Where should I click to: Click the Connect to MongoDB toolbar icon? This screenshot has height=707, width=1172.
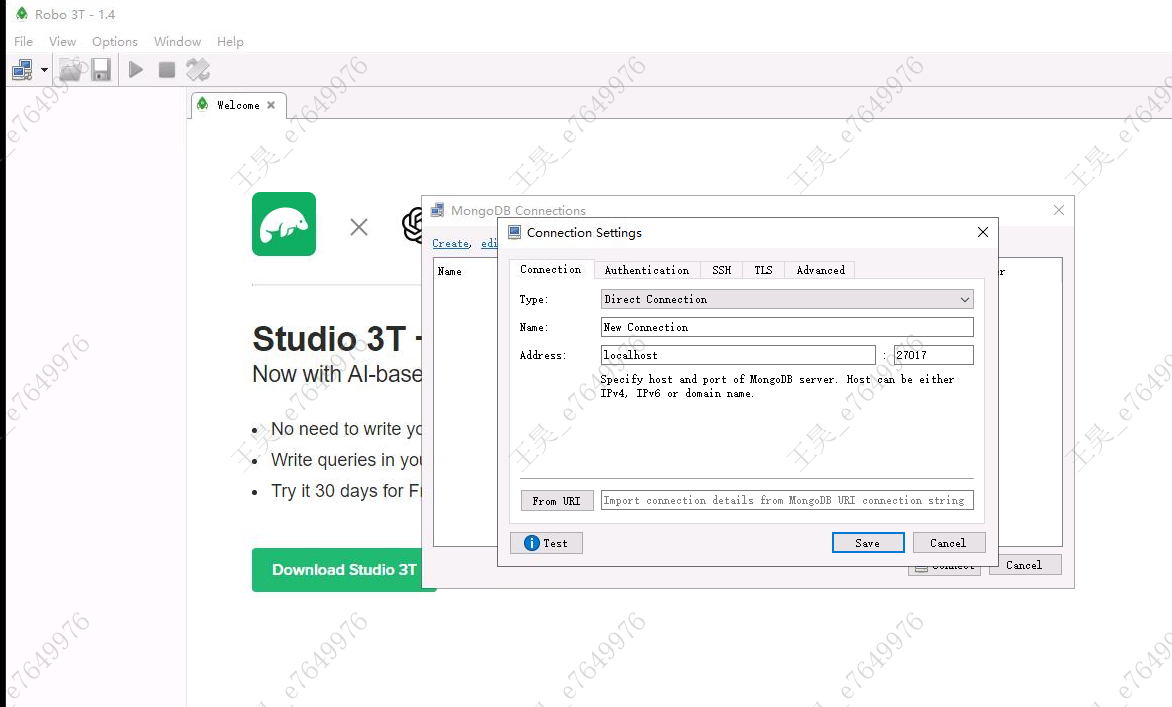click(x=22, y=70)
